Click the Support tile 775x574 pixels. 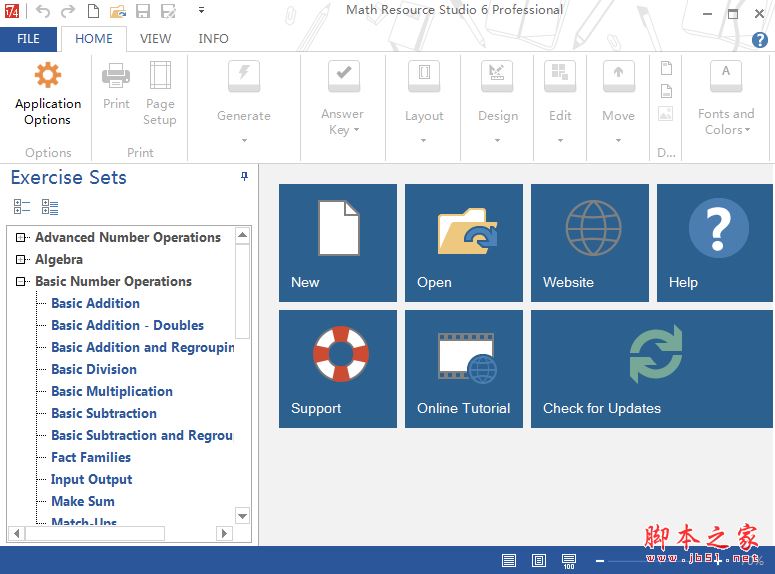coord(338,369)
